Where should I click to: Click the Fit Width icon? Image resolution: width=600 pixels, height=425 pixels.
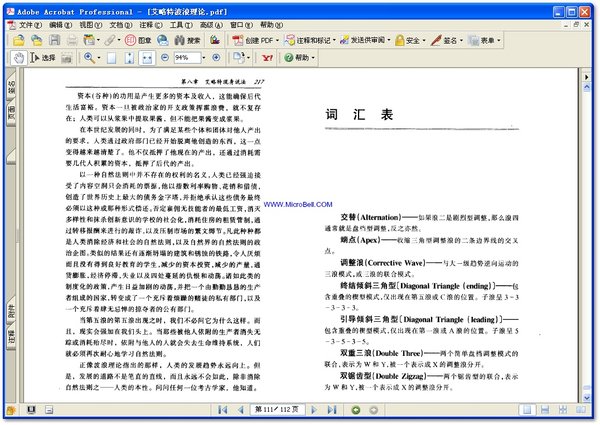coord(147,58)
